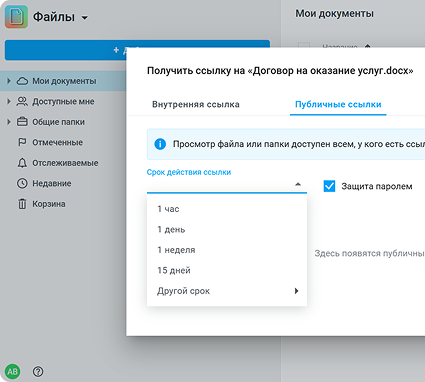The width and height of the screenshot is (425, 382).
Task: Click the briefcase icon for Общие папки
Action: [22, 122]
